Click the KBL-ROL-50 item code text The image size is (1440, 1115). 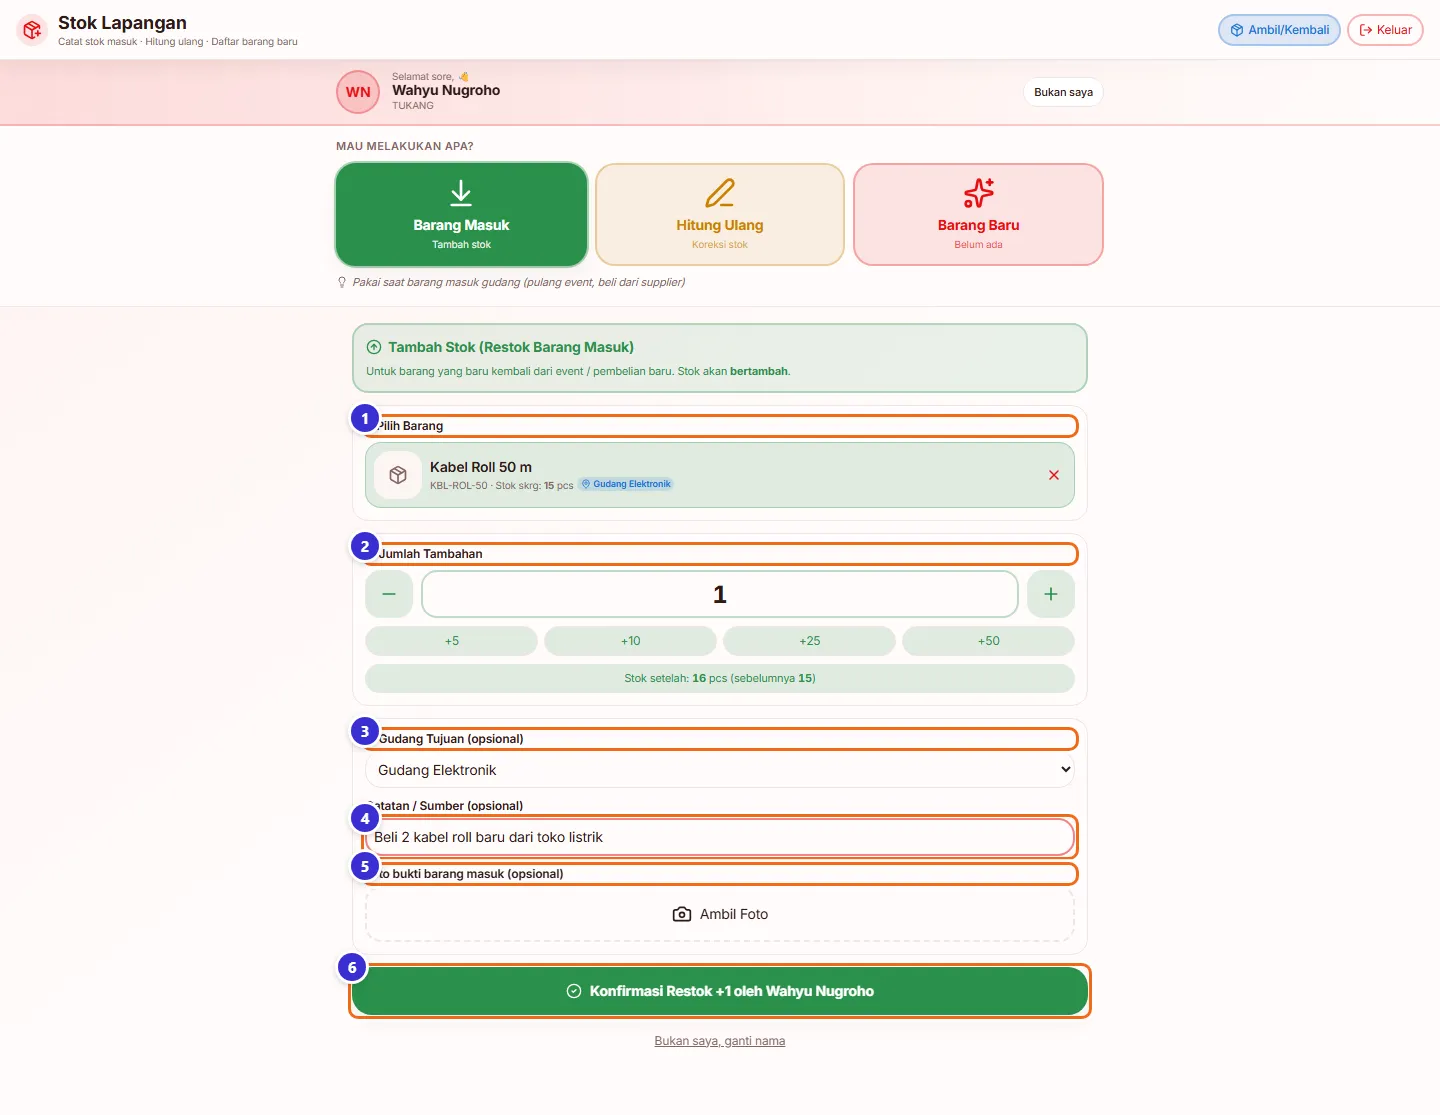[x=459, y=486]
